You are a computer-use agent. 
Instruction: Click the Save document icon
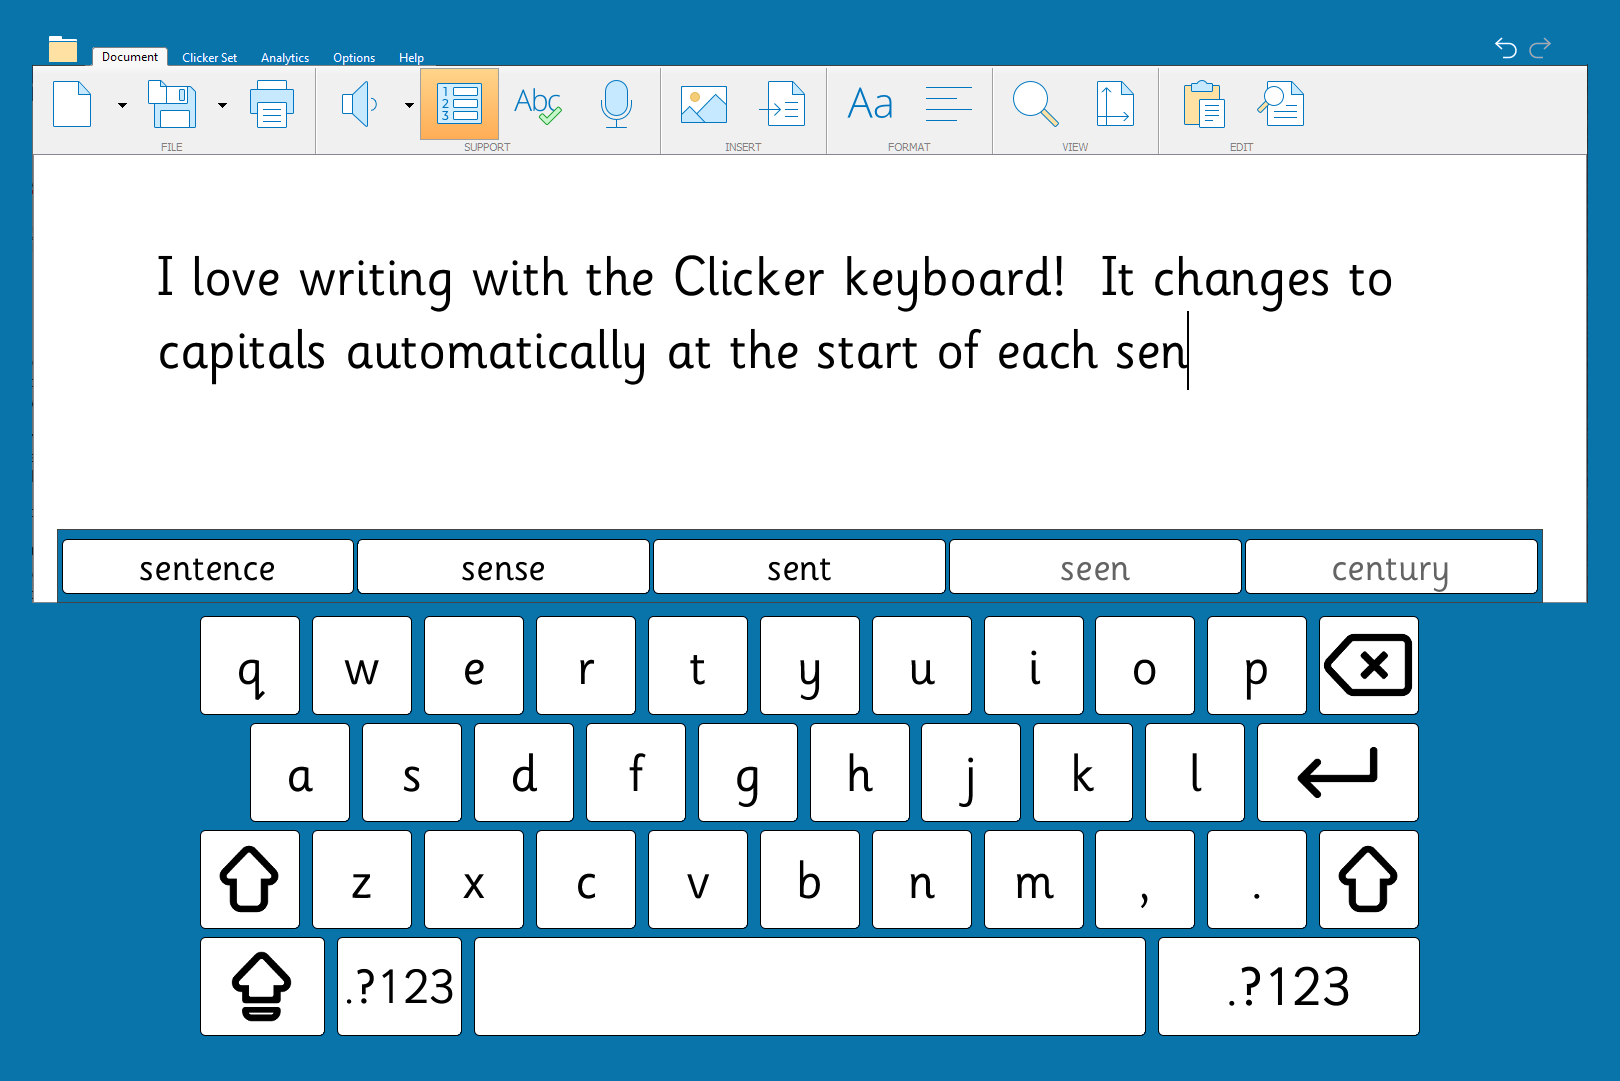172,105
